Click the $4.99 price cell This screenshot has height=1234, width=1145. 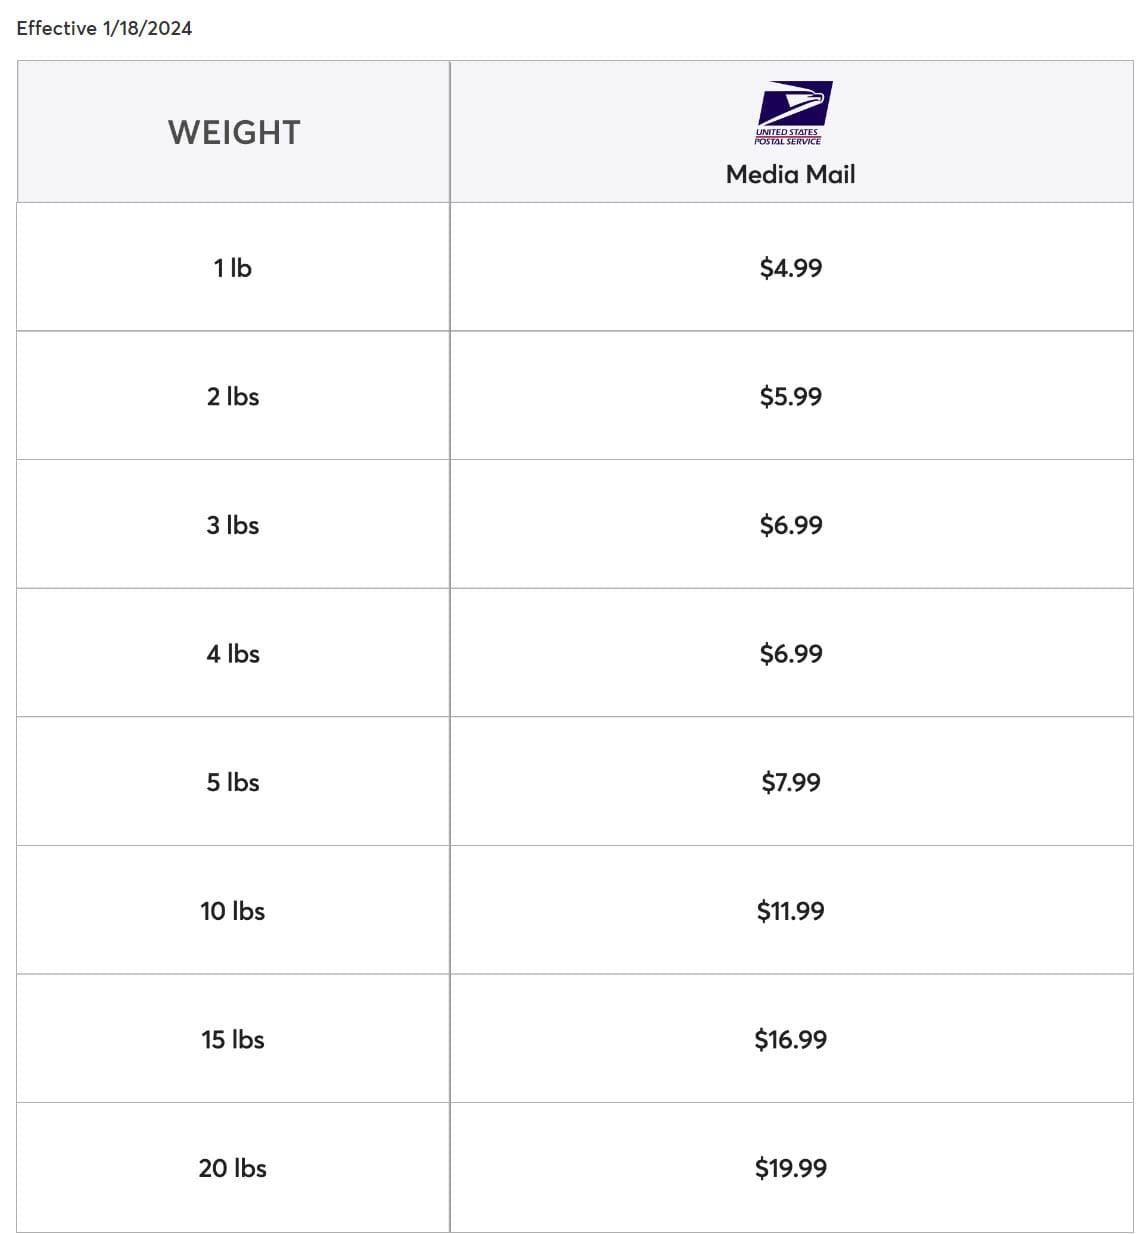click(790, 268)
